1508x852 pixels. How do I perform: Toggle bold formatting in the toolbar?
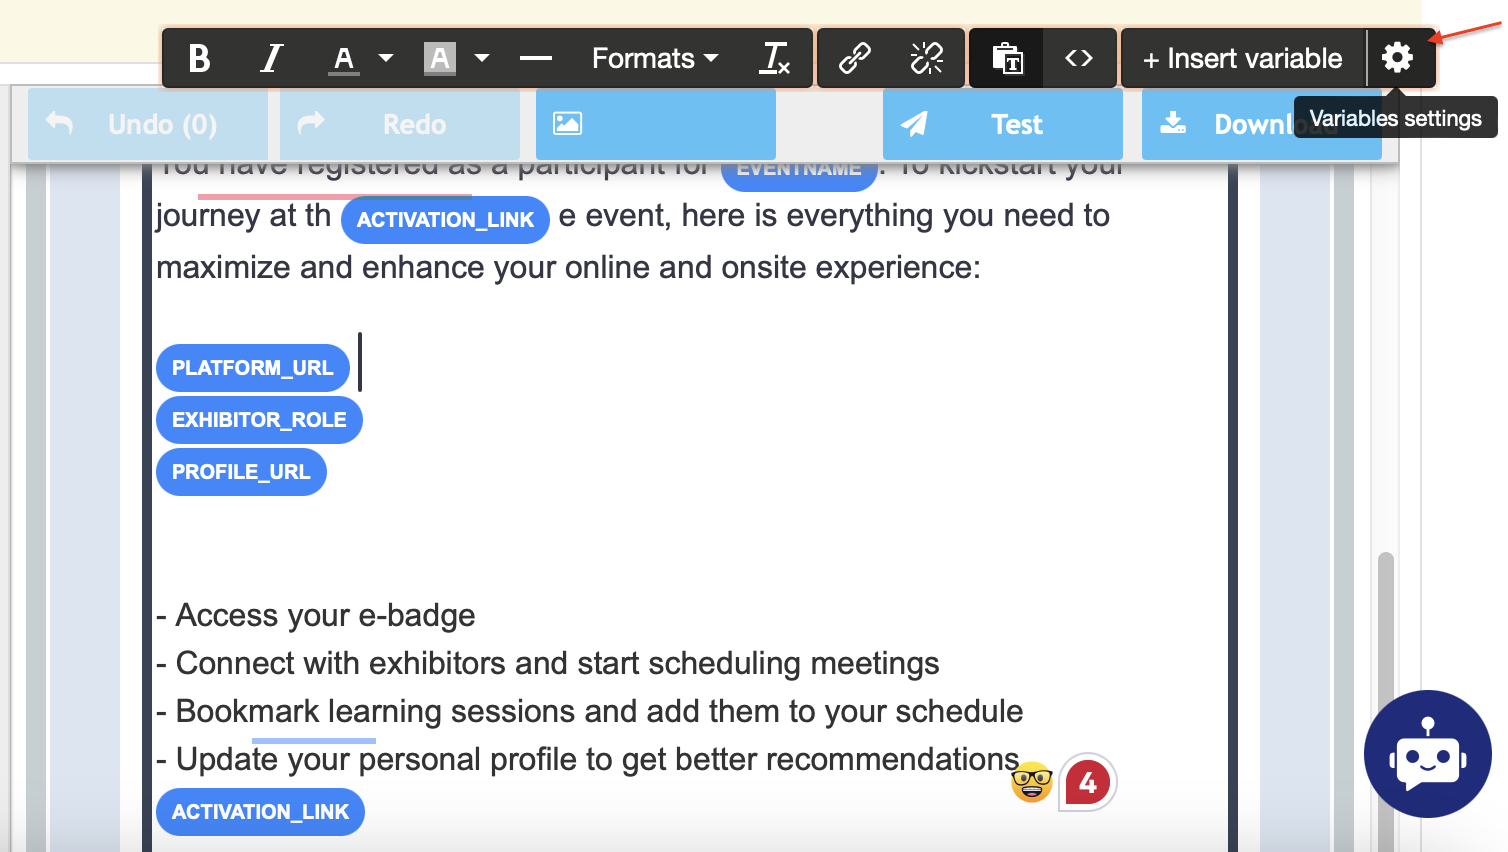(x=199, y=59)
